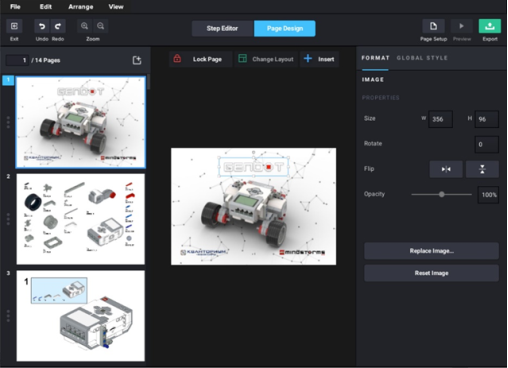This screenshot has height=368, width=508.
Task: Click the Replace Image button
Action: coord(431,251)
